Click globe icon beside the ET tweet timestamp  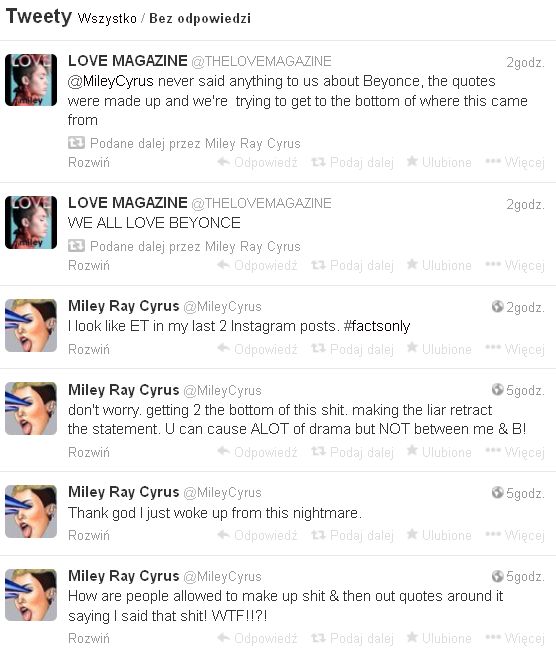pyautogui.click(x=497, y=306)
